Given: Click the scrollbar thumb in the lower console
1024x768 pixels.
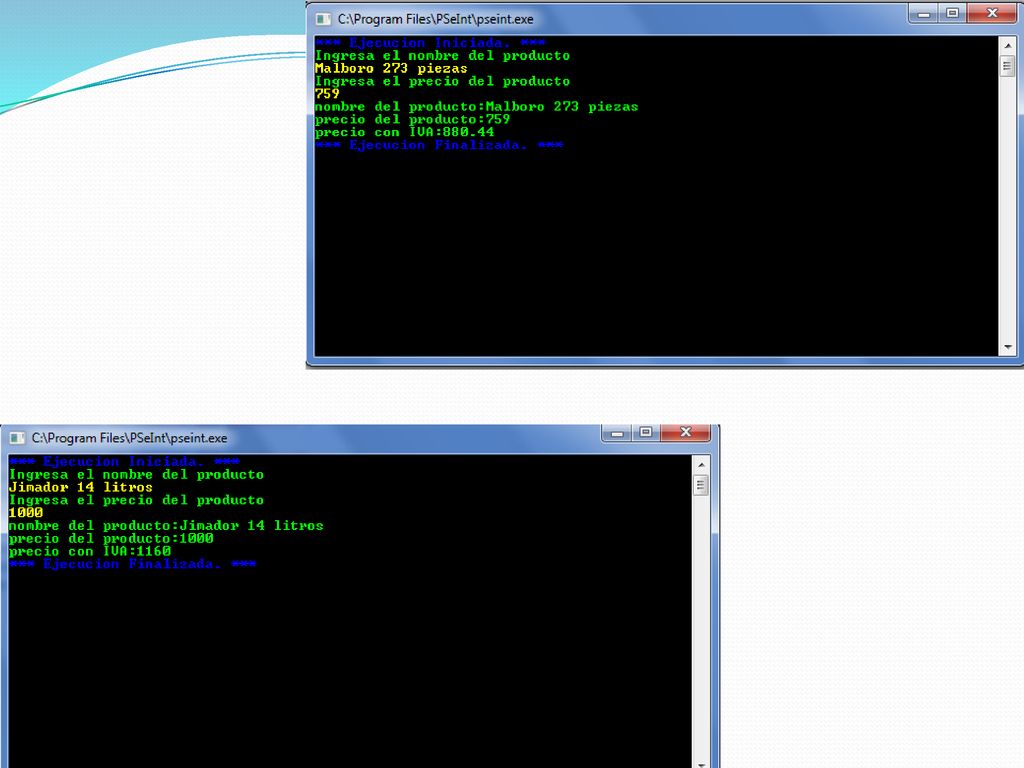Looking at the screenshot, I should click(x=701, y=485).
